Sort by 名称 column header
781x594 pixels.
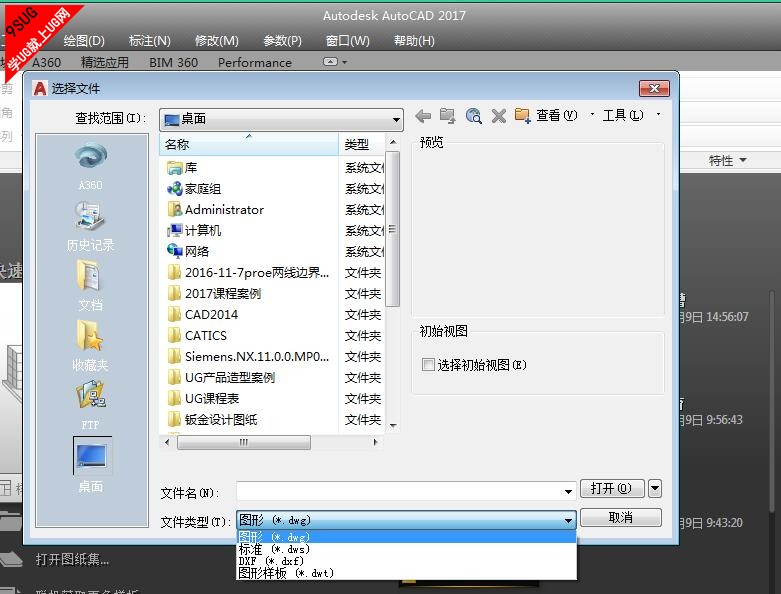coord(249,144)
